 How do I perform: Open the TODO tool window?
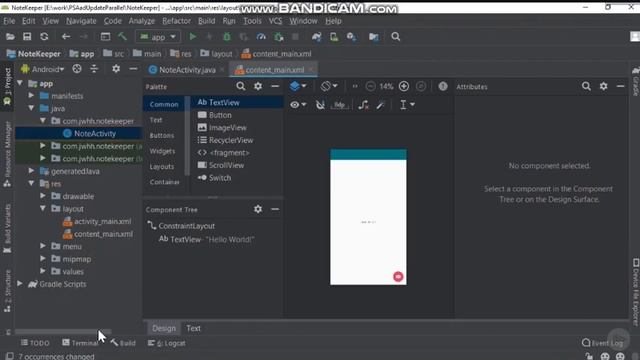[35, 343]
